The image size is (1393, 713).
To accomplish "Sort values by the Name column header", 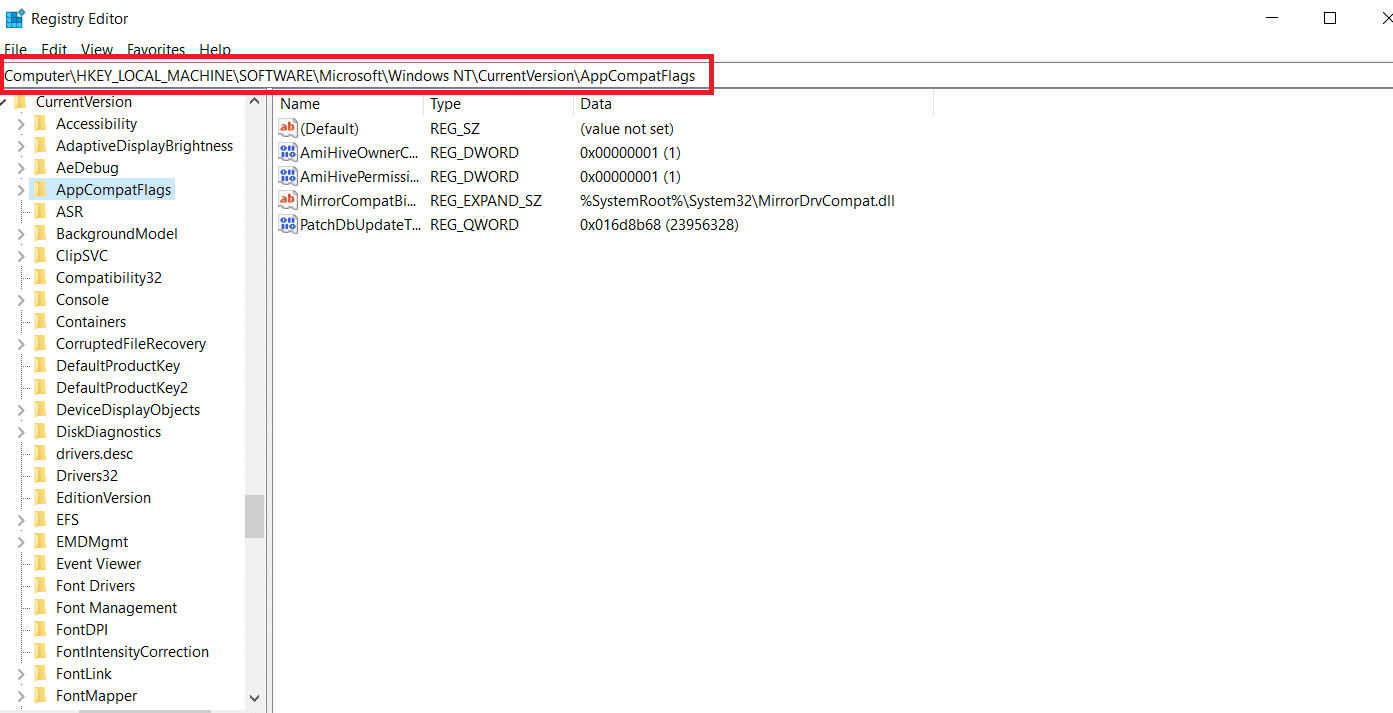I will tap(348, 104).
